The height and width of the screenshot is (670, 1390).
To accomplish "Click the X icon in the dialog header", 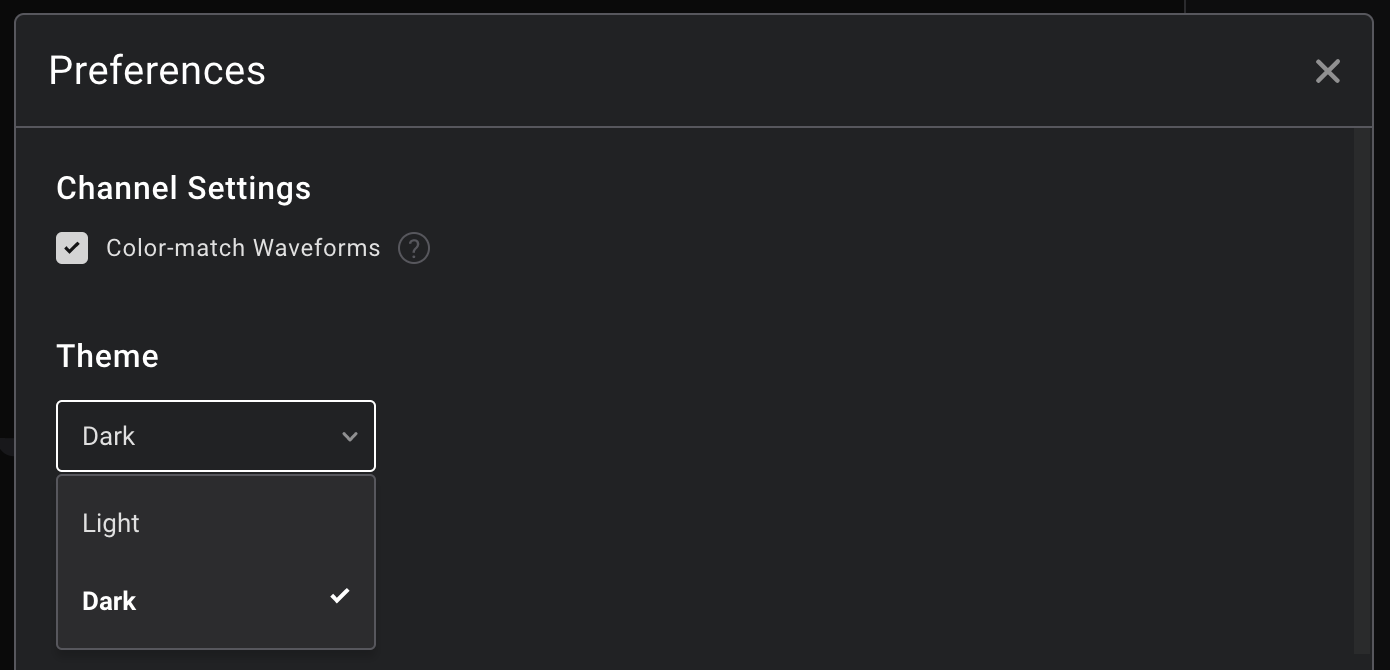I will (x=1327, y=71).
